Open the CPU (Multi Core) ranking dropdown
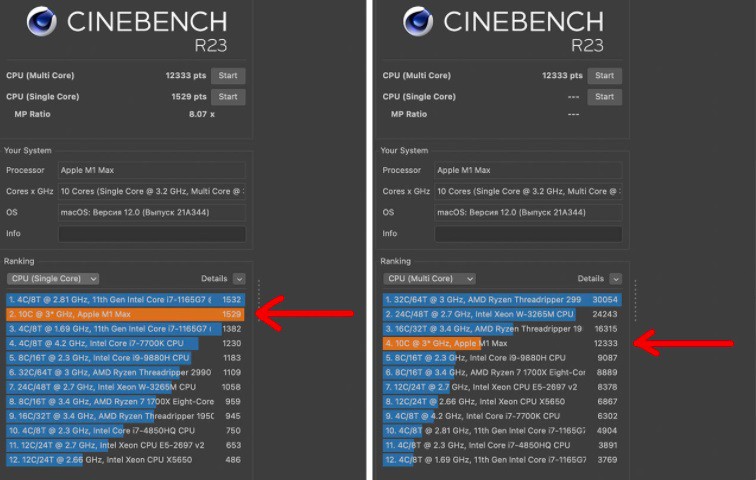 coord(428,279)
